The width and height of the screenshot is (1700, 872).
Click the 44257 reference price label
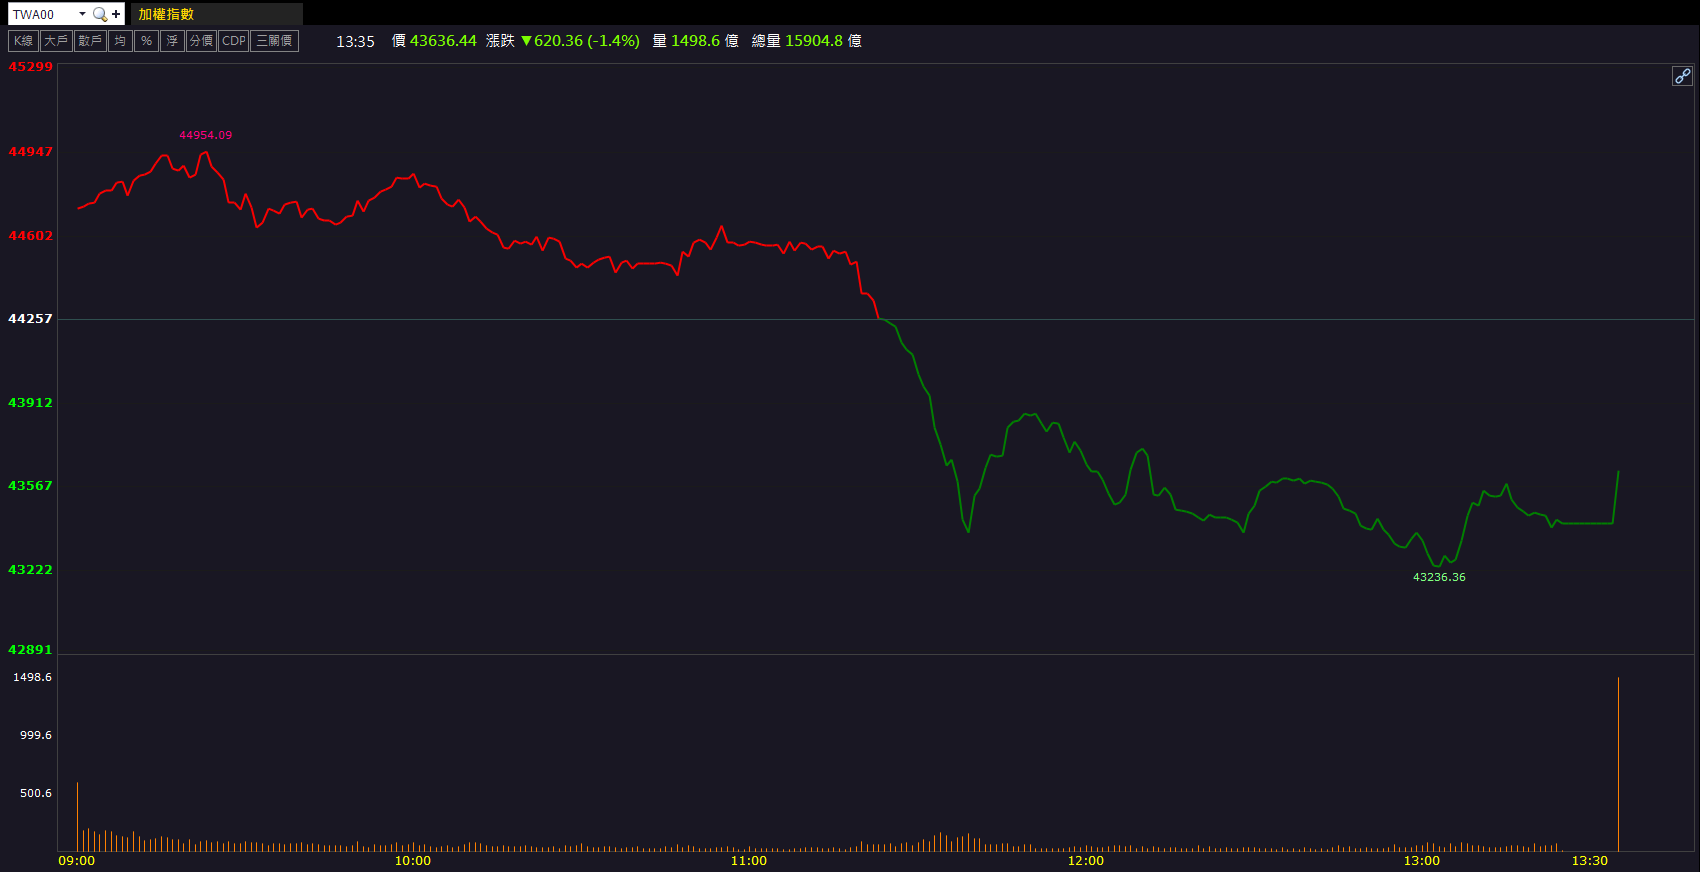(x=30, y=319)
